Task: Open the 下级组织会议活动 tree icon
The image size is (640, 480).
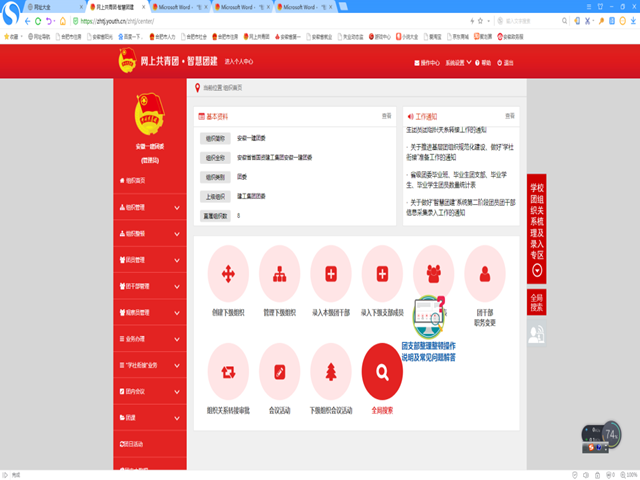Action: pyautogui.click(x=331, y=371)
